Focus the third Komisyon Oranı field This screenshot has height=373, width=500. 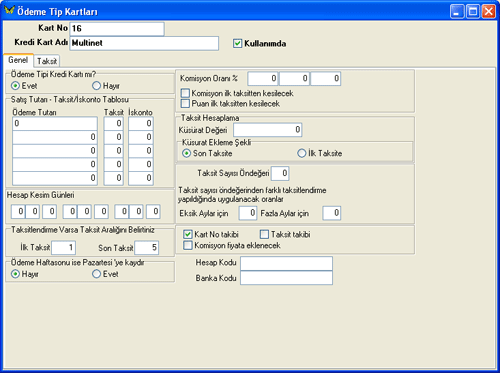pos(326,79)
